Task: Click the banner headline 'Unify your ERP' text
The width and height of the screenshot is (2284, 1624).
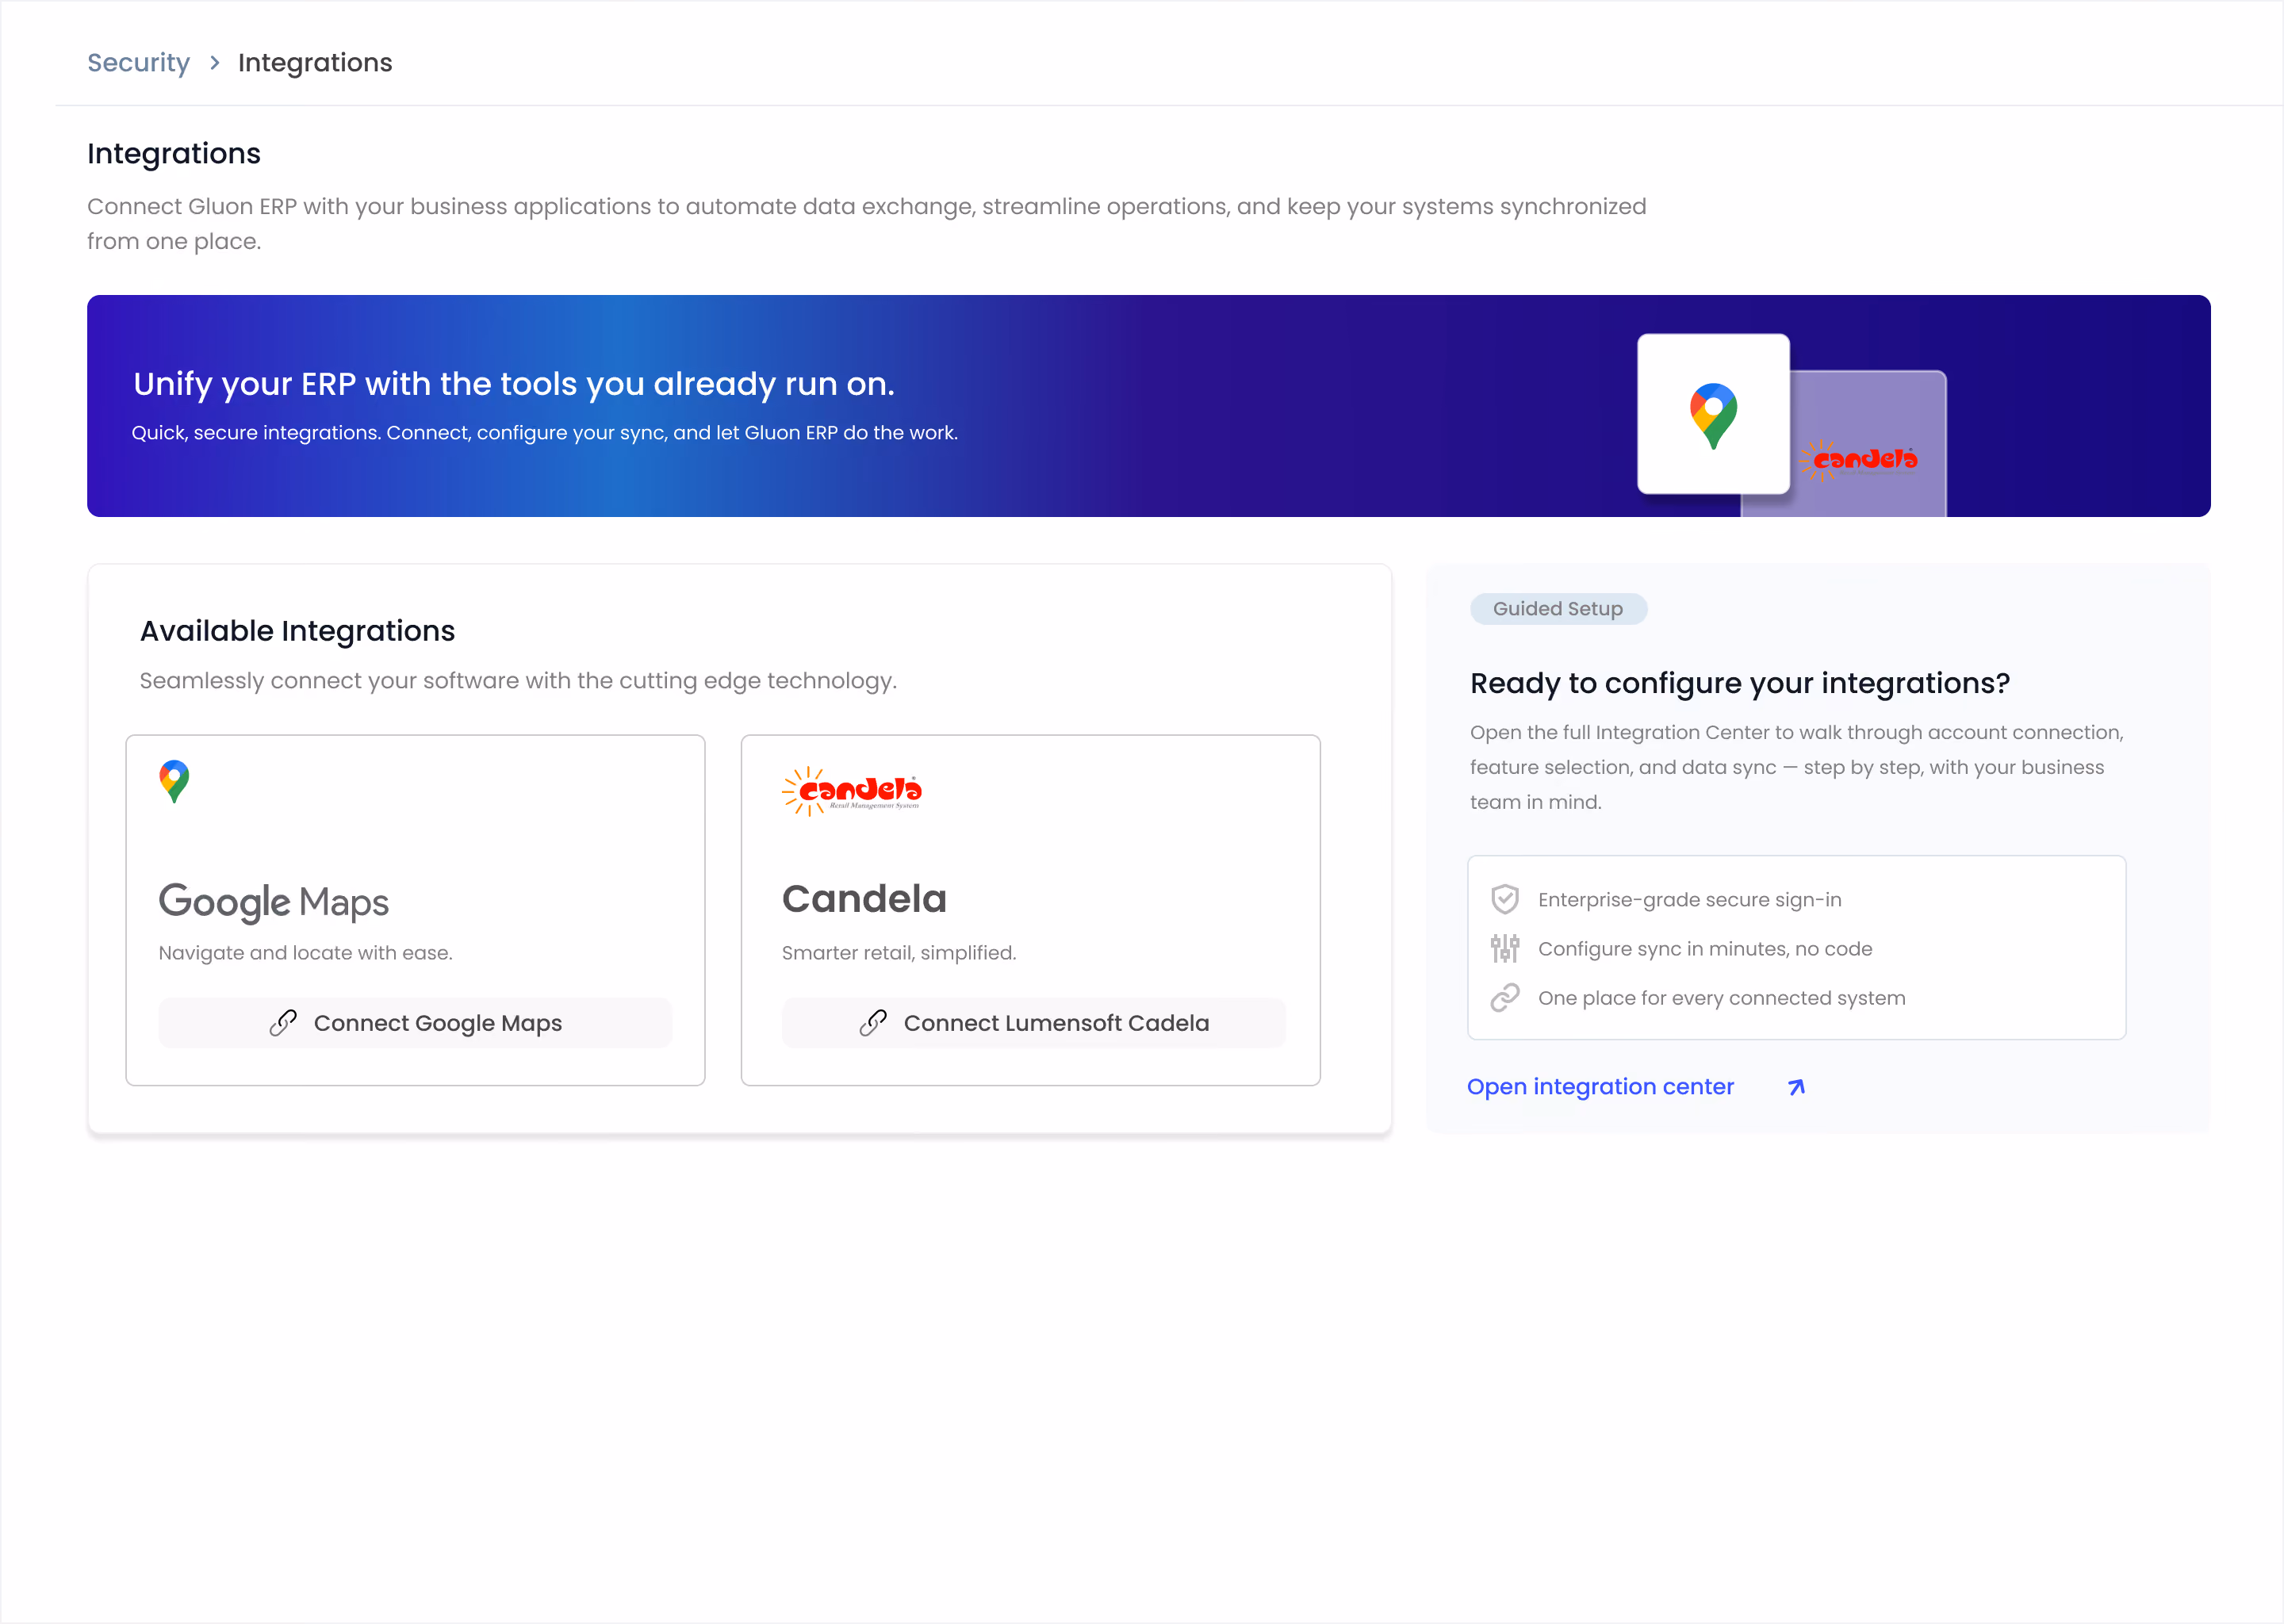Action: pyautogui.click(x=514, y=384)
